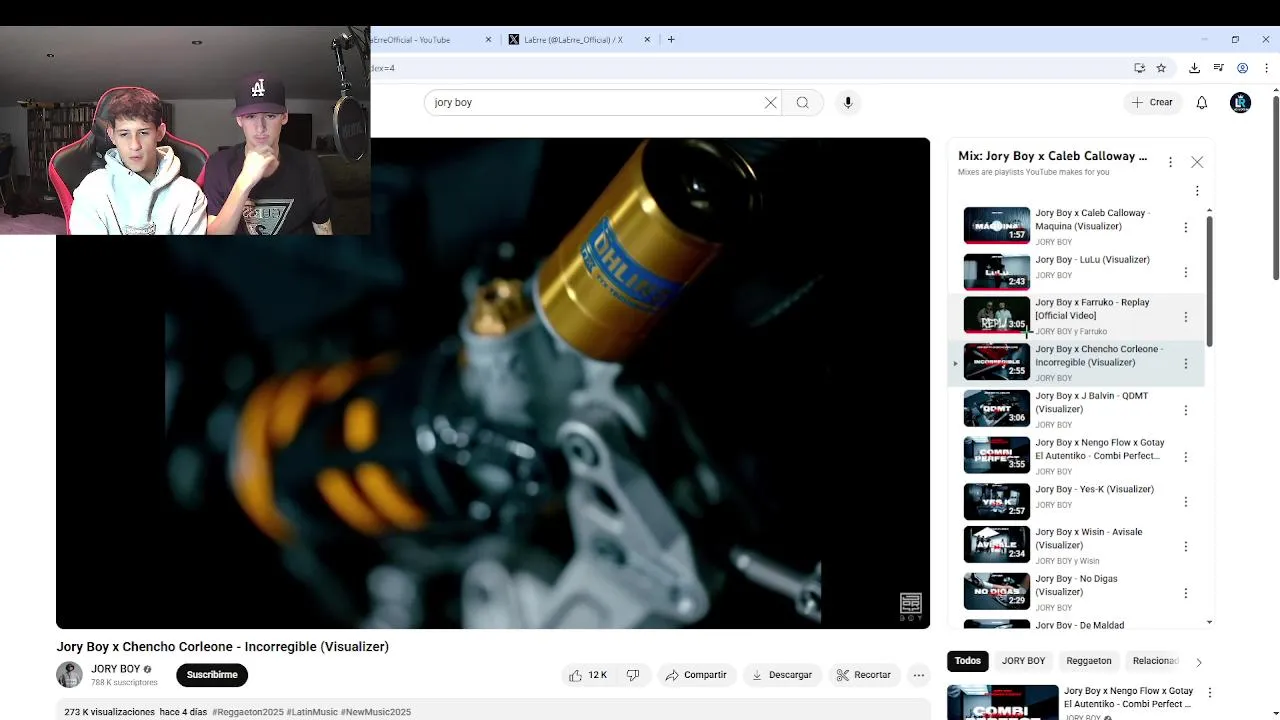Open options for Yes-K (Visualizer)

tap(1186, 502)
